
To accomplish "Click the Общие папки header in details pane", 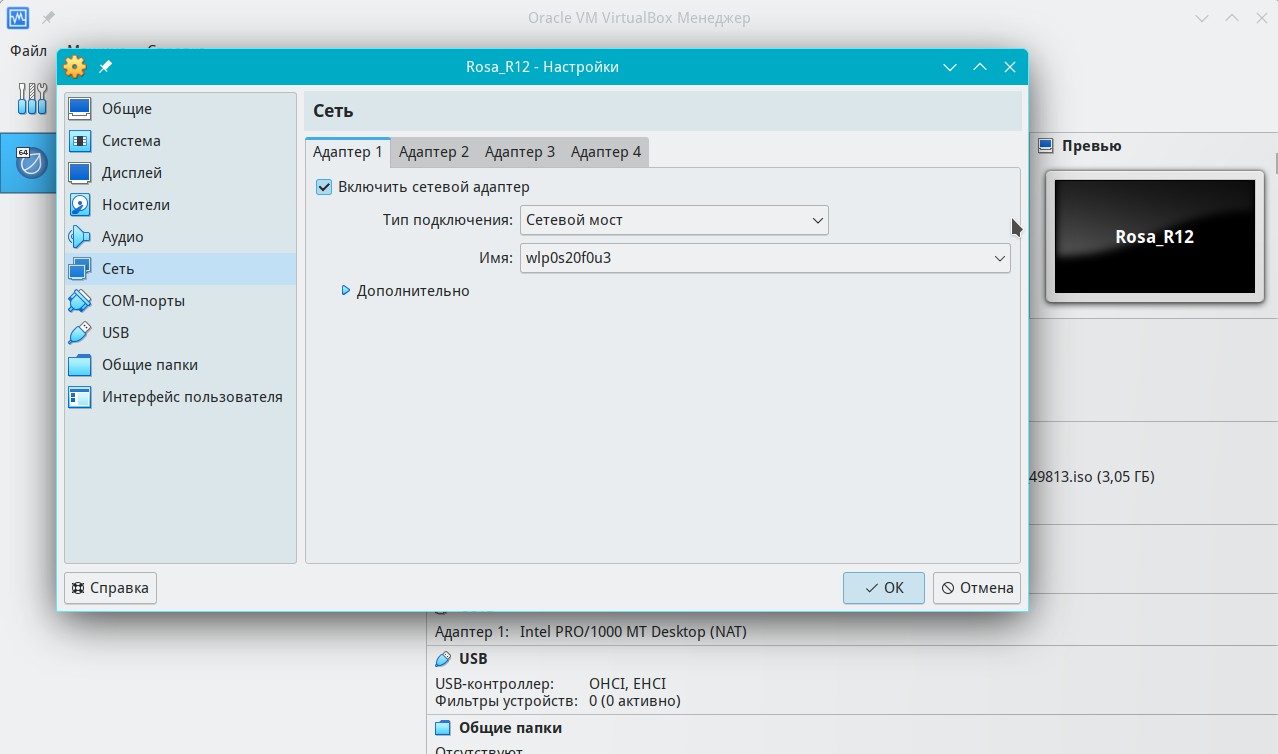I will 510,728.
